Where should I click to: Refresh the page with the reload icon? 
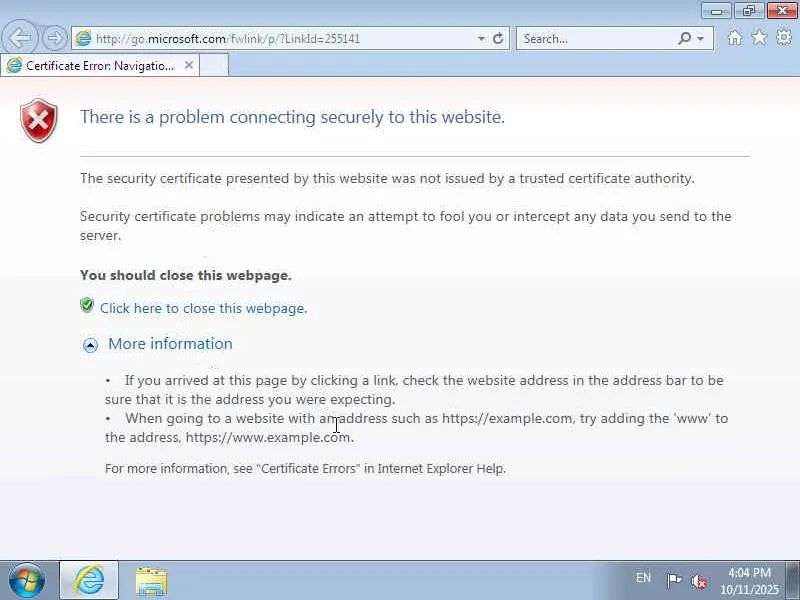pyautogui.click(x=498, y=39)
